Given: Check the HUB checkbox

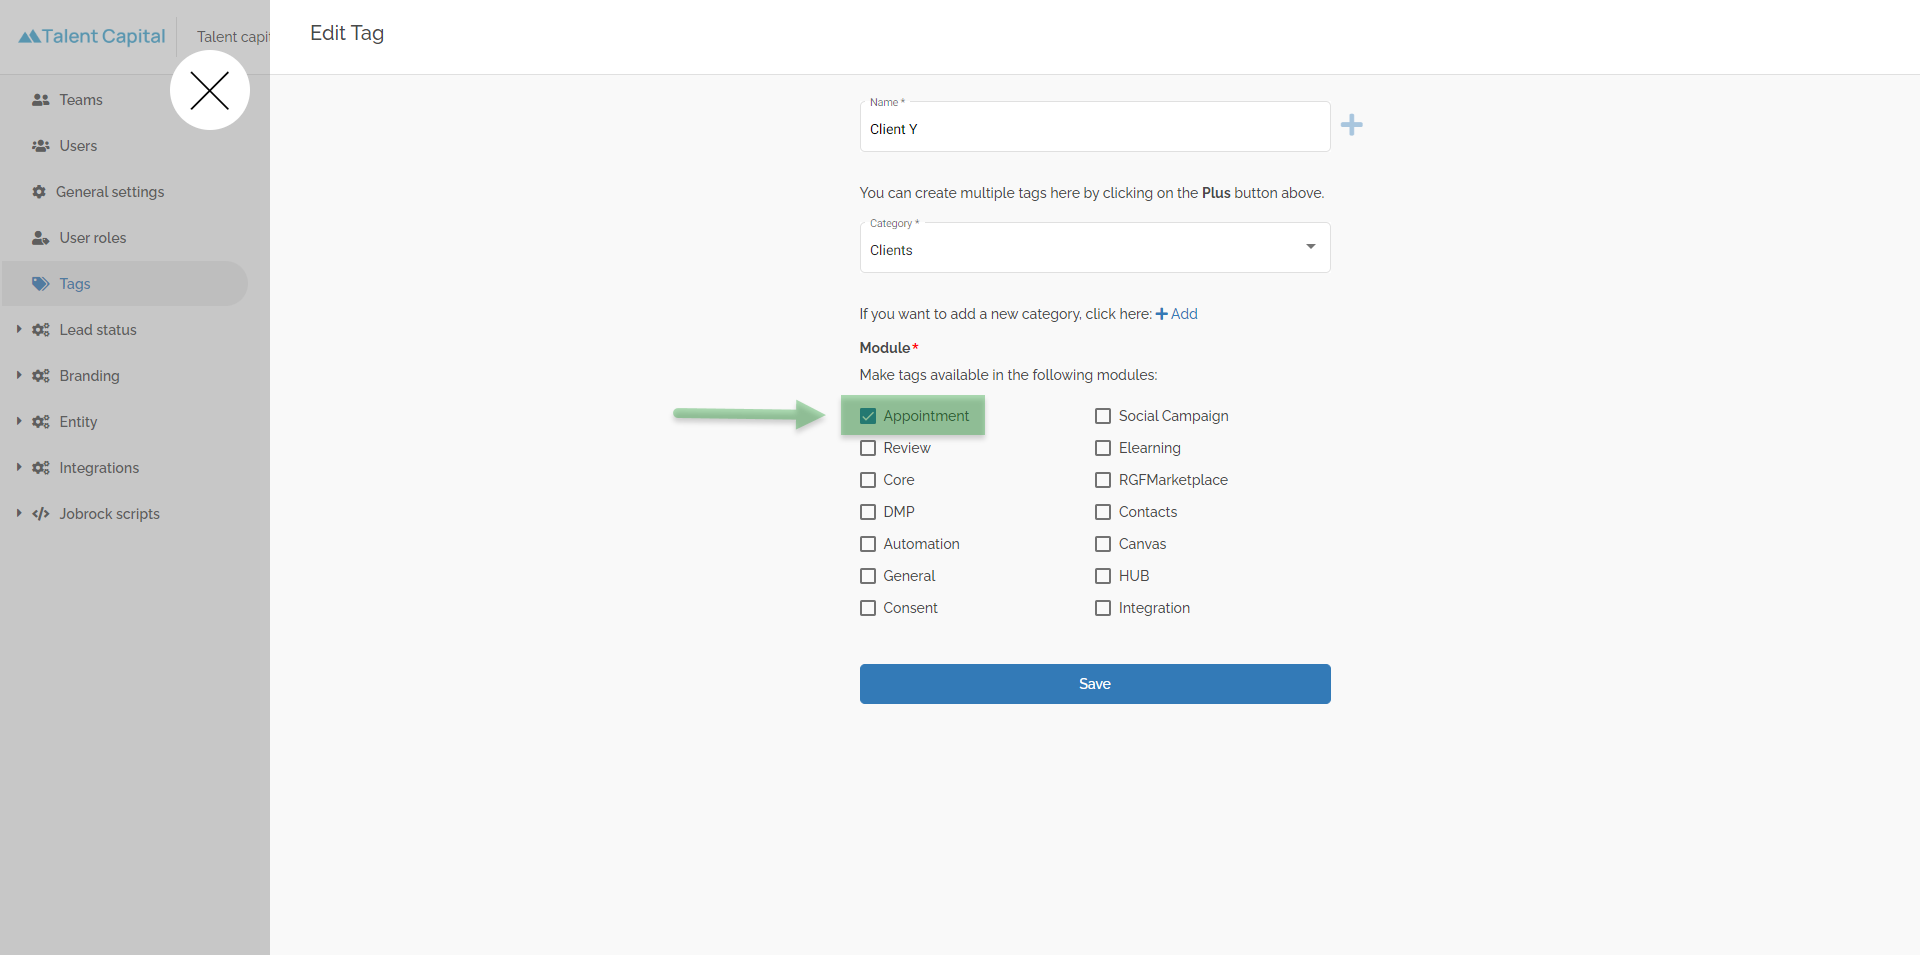Looking at the screenshot, I should [1103, 576].
